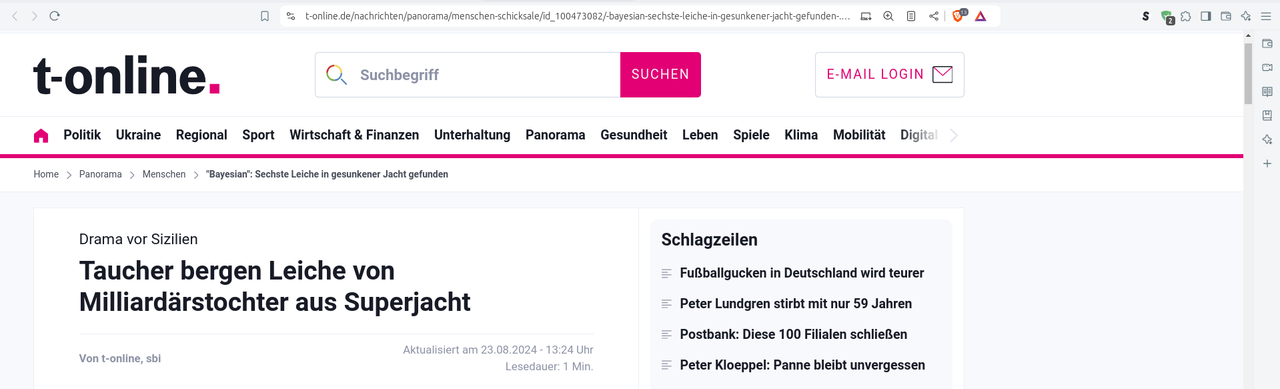
Task: Open E-MAIL LOGIN button
Action: pos(889,75)
